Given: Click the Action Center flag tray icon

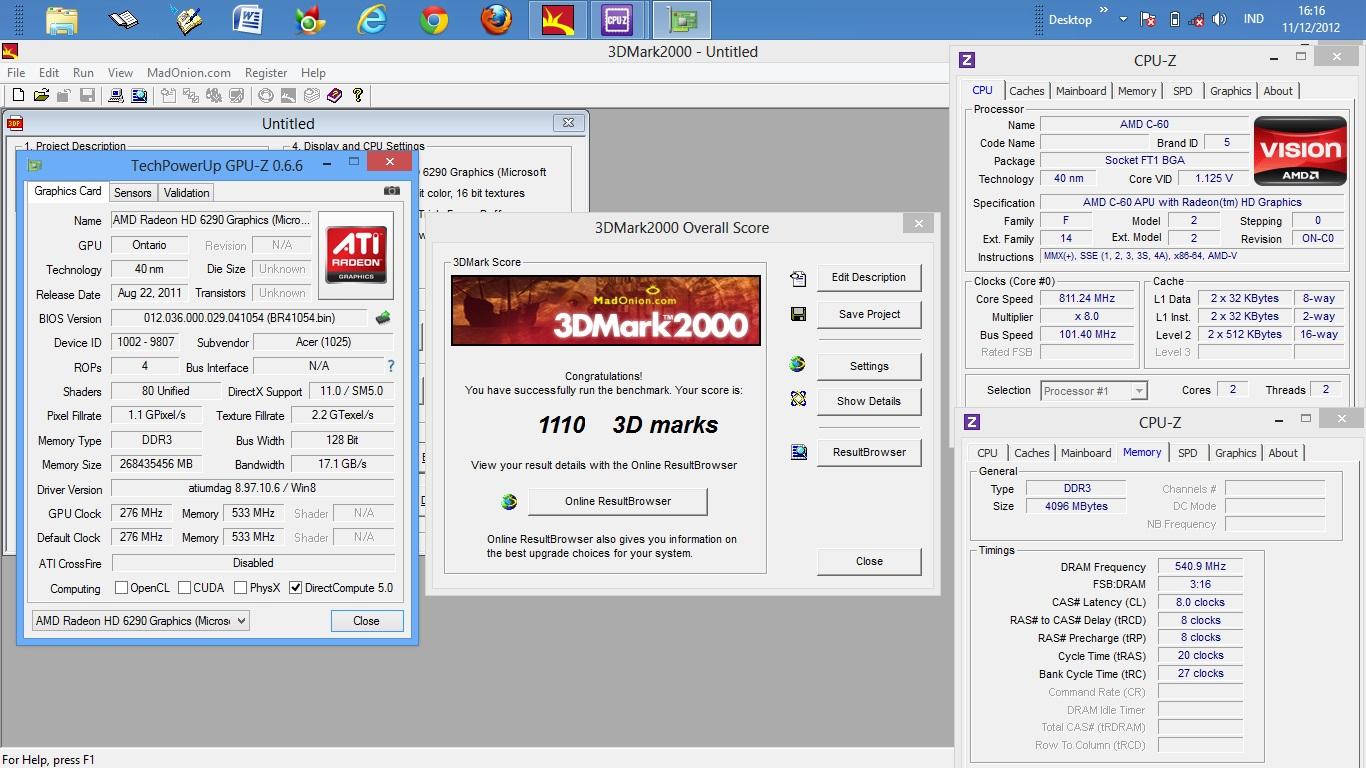Looking at the screenshot, I should (x=1150, y=19).
